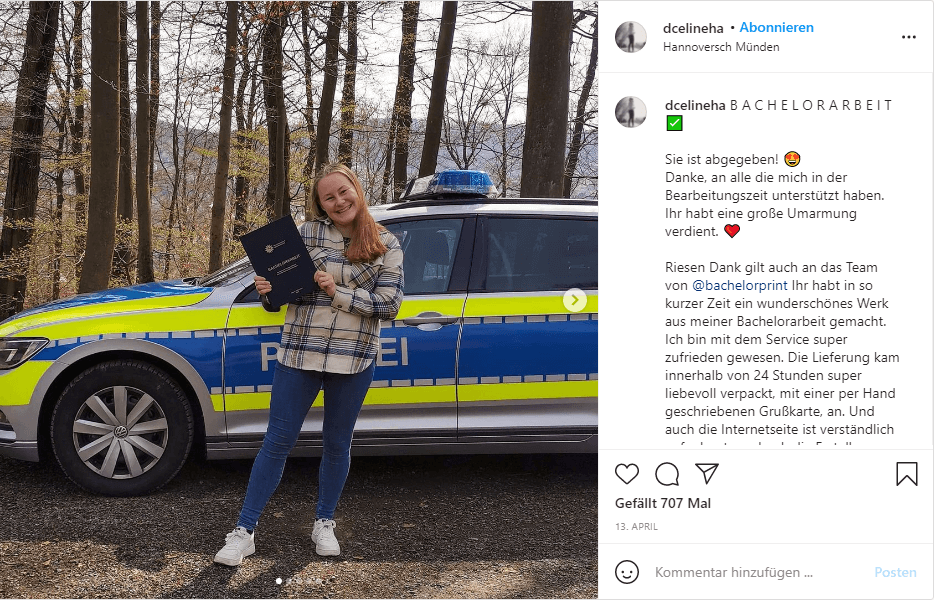The height and width of the screenshot is (600, 934).
Task: Click dcelineha username in caption
Action: click(695, 105)
